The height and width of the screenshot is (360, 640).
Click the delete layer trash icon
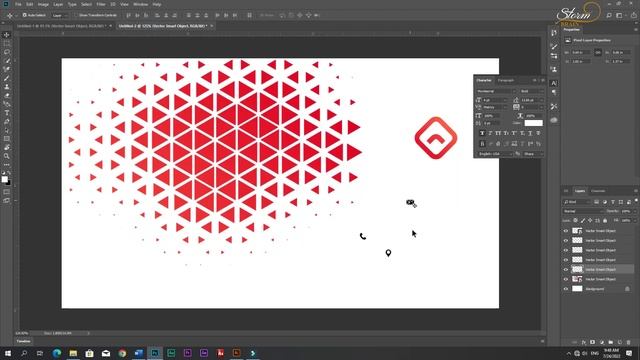(629, 342)
